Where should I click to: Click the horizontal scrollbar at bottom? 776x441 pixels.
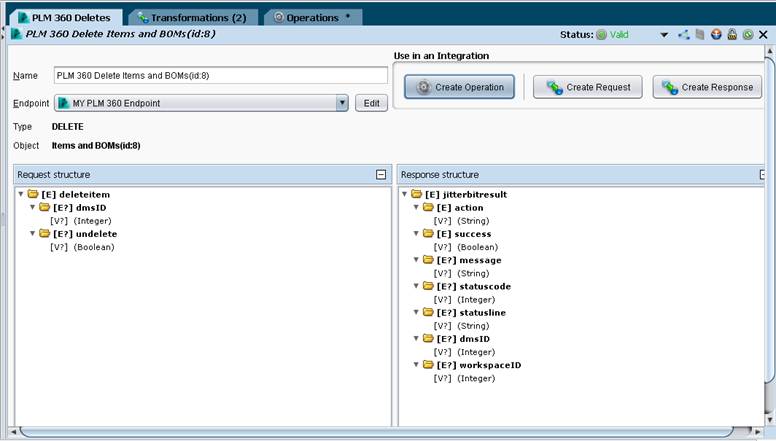click(x=376, y=432)
